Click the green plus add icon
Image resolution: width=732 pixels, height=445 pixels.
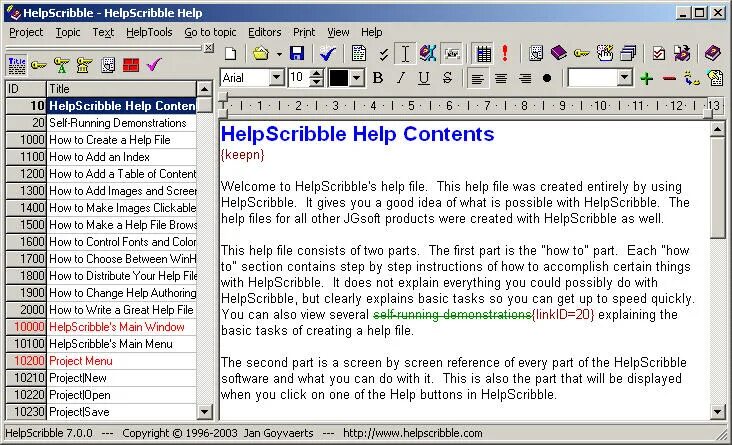[x=647, y=78]
